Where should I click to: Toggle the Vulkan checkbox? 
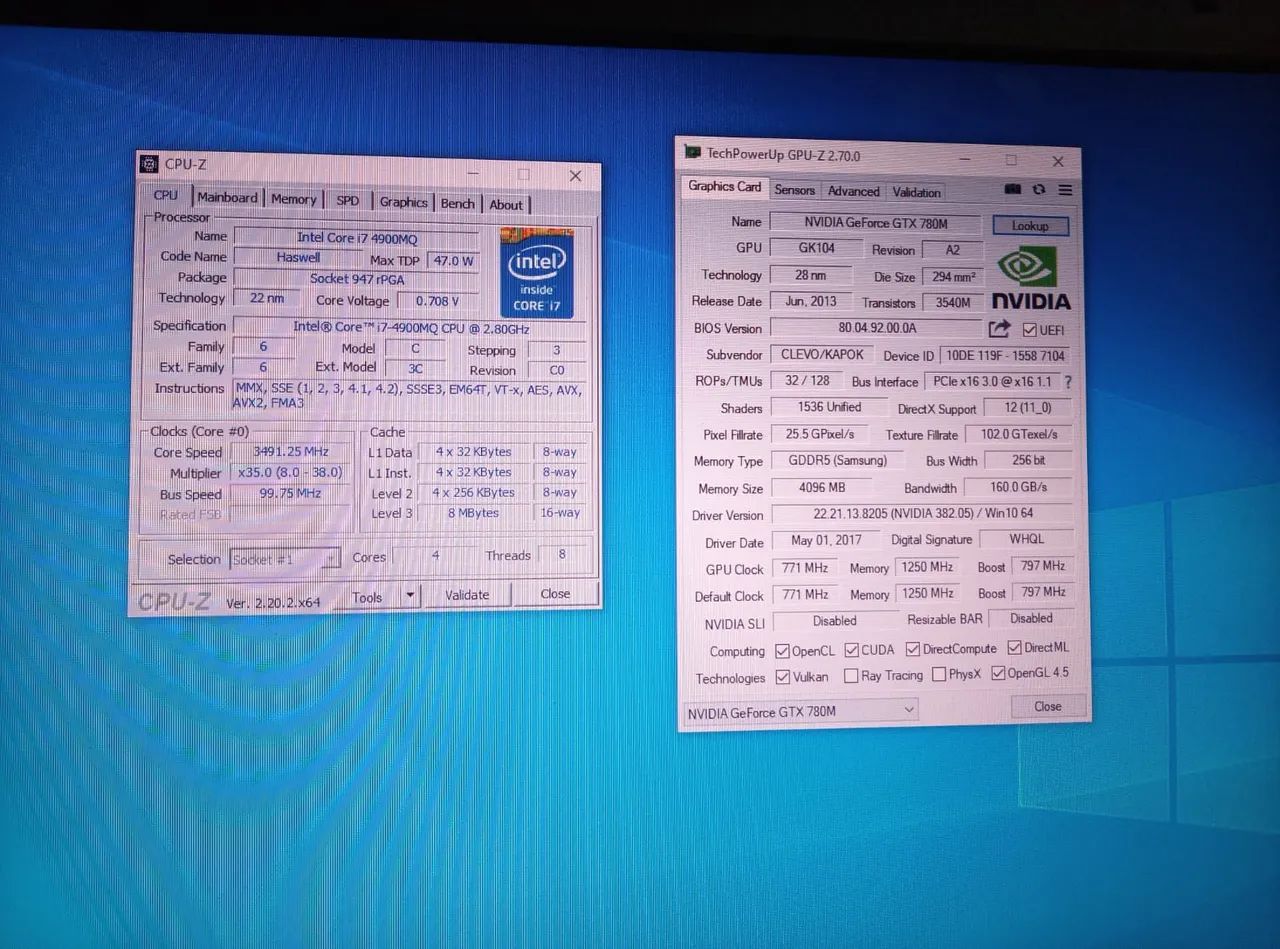coord(783,677)
